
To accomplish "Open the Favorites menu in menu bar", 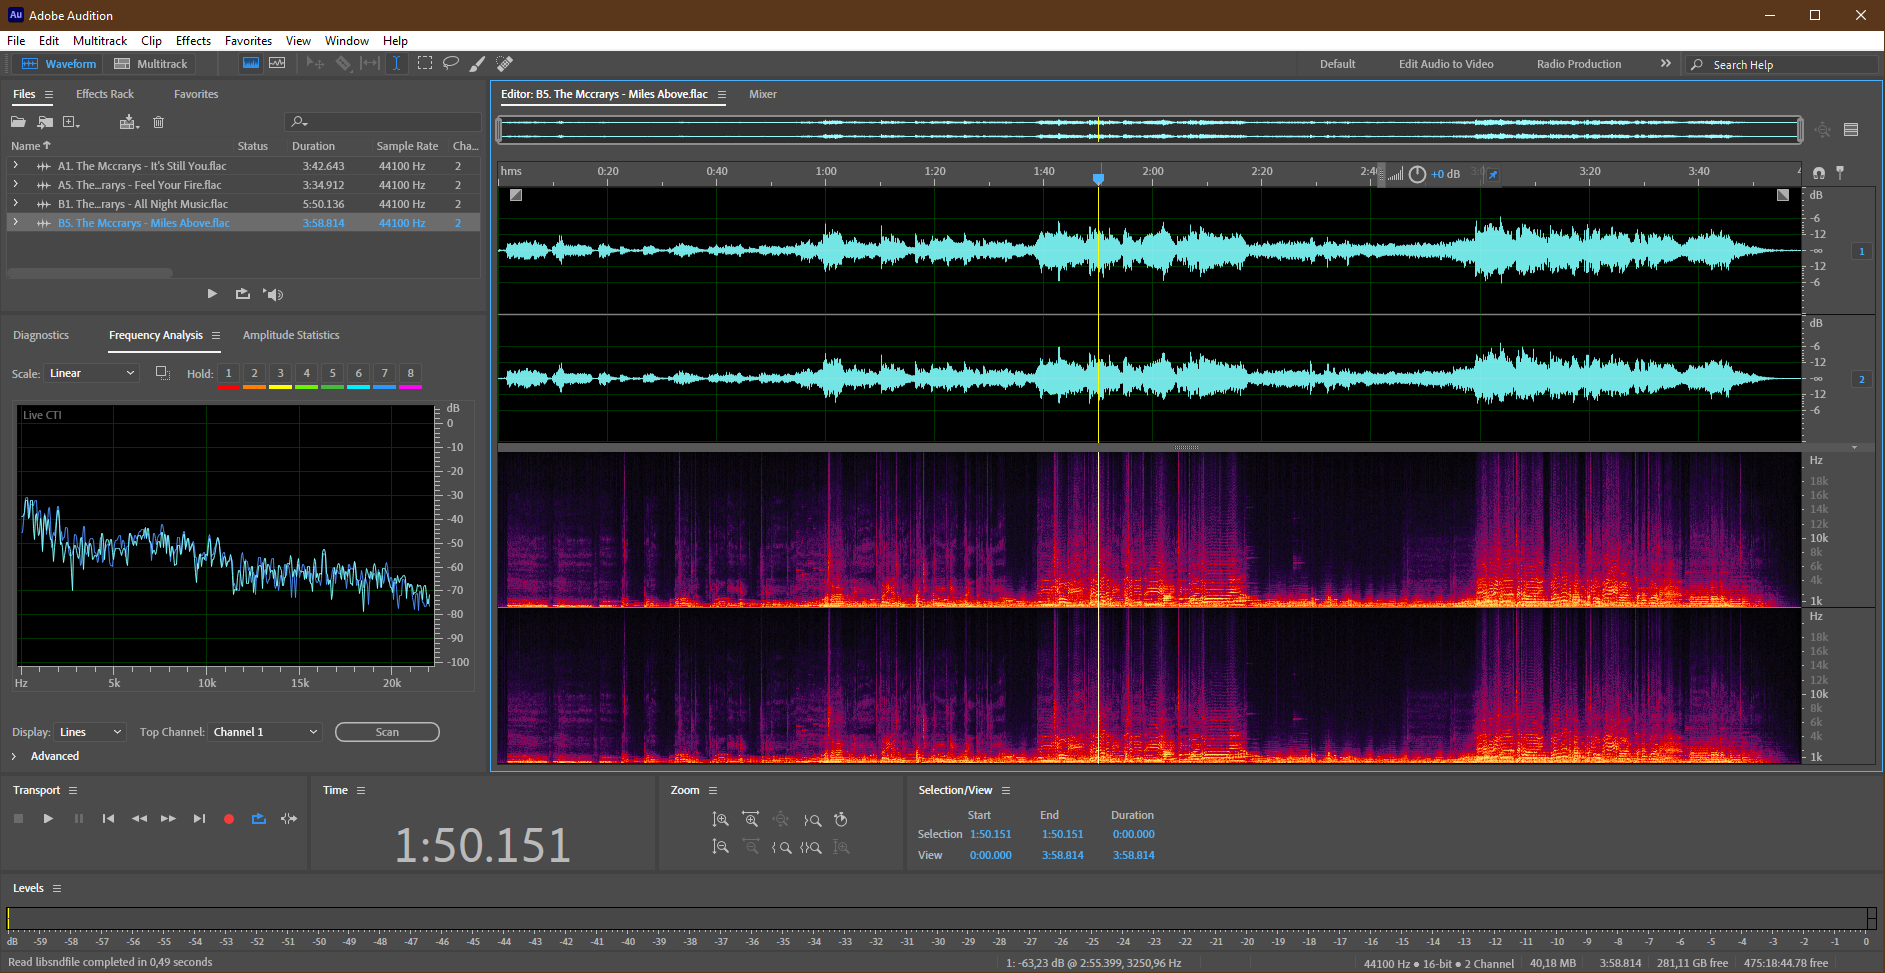I will pos(248,41).
